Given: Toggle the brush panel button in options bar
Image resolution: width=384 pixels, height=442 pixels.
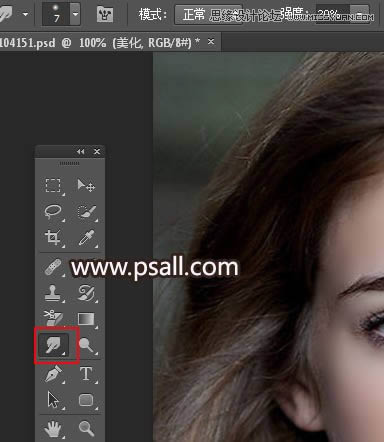Looking at the screenshot, I should 105,14.
